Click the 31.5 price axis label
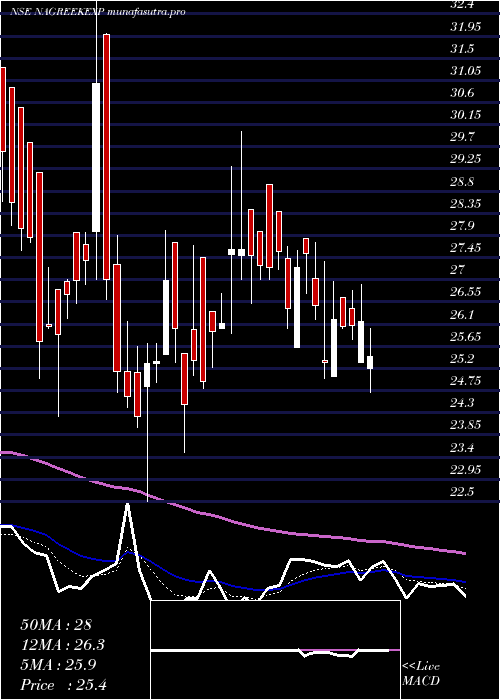 tap(462, 49)
